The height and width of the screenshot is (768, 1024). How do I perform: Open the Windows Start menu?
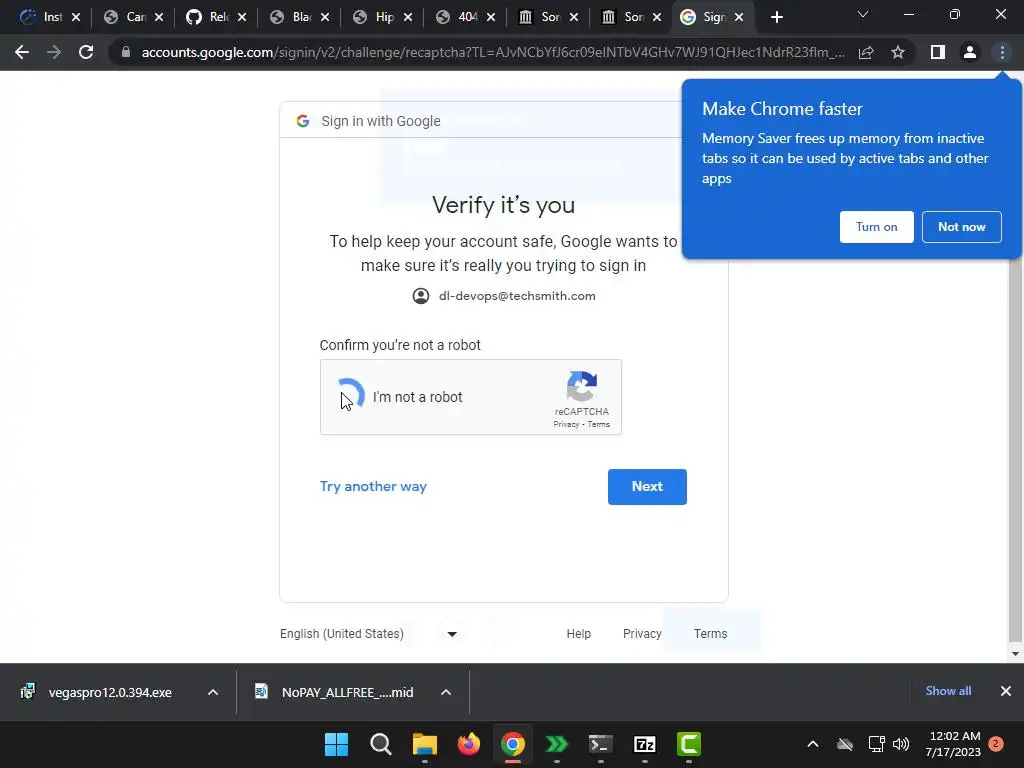(336, 744)
